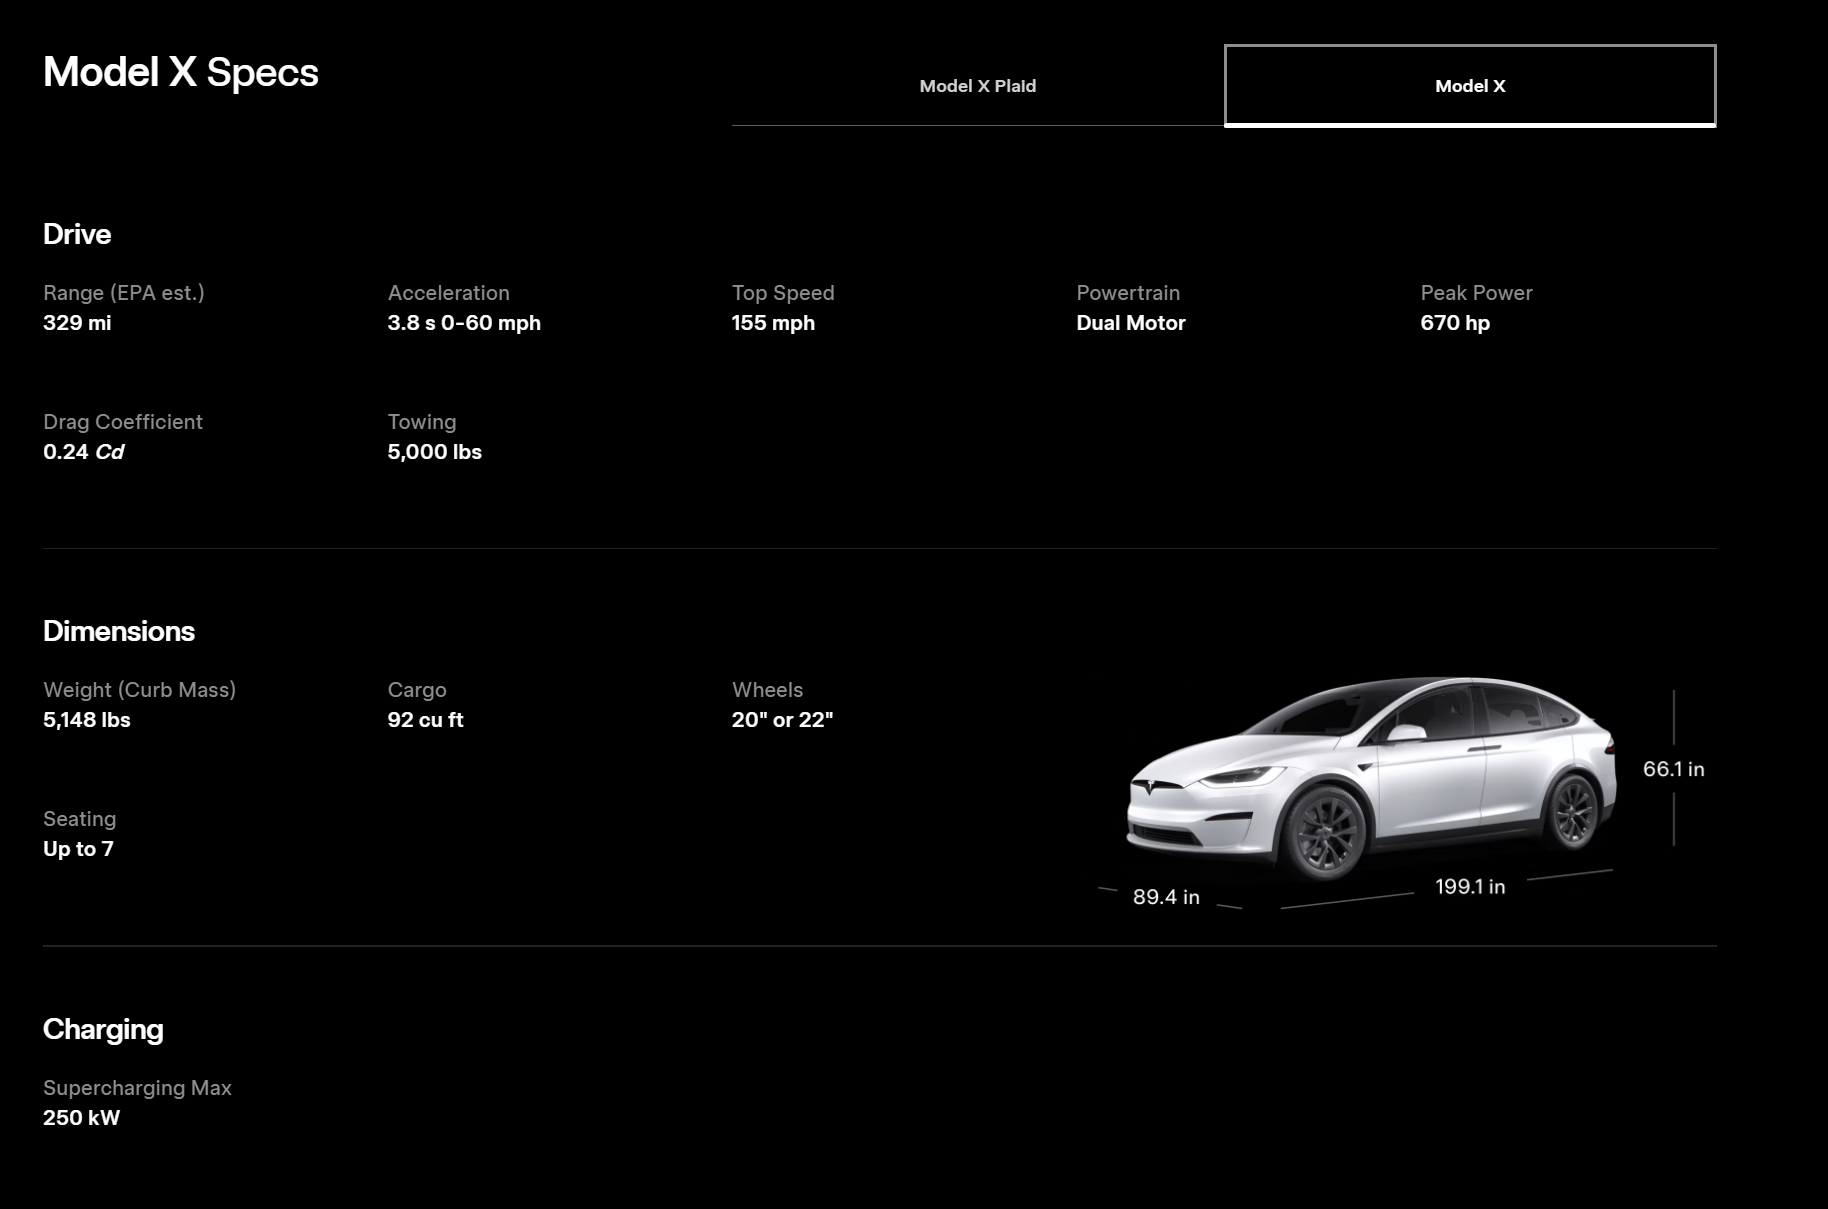
Task: Click the Range (EPA est.) label
Action: tap(124, 293)
